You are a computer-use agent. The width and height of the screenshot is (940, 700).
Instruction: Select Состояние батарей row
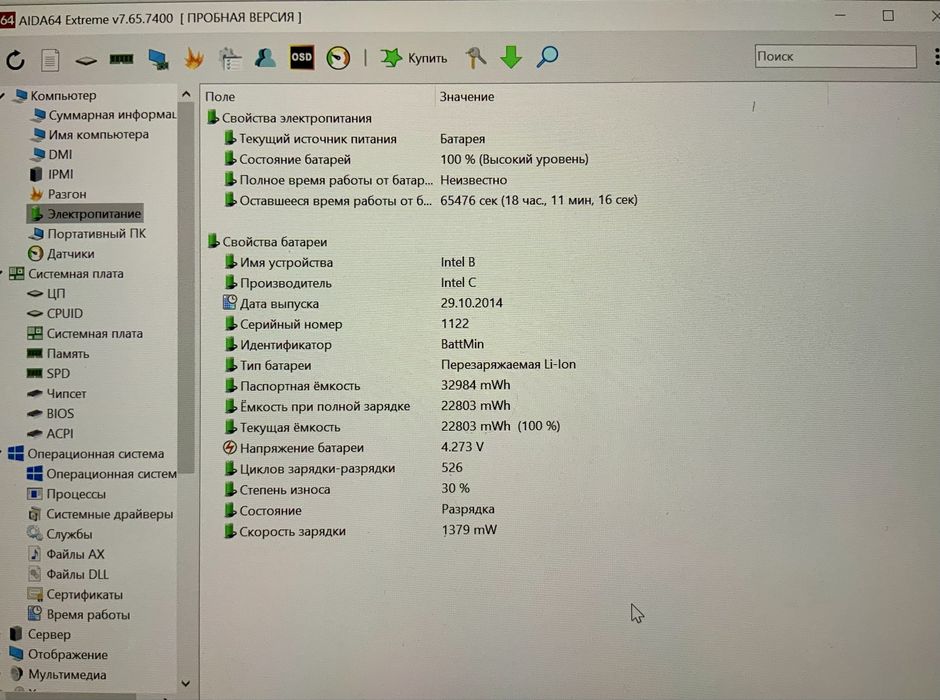coord(406,159)
